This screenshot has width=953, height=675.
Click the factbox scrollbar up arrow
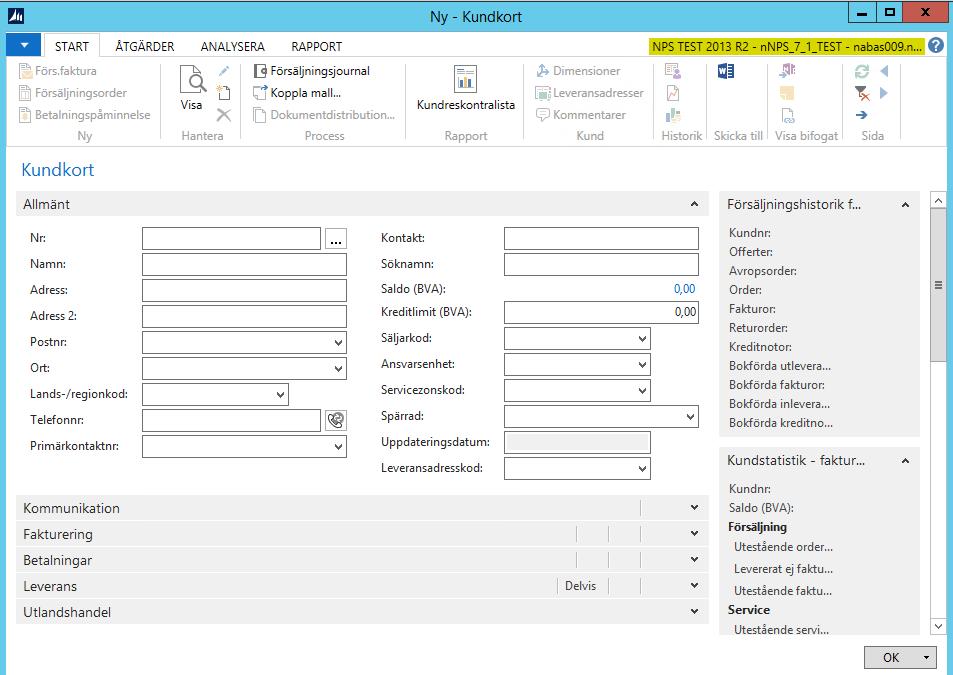(x=938, y=200)
